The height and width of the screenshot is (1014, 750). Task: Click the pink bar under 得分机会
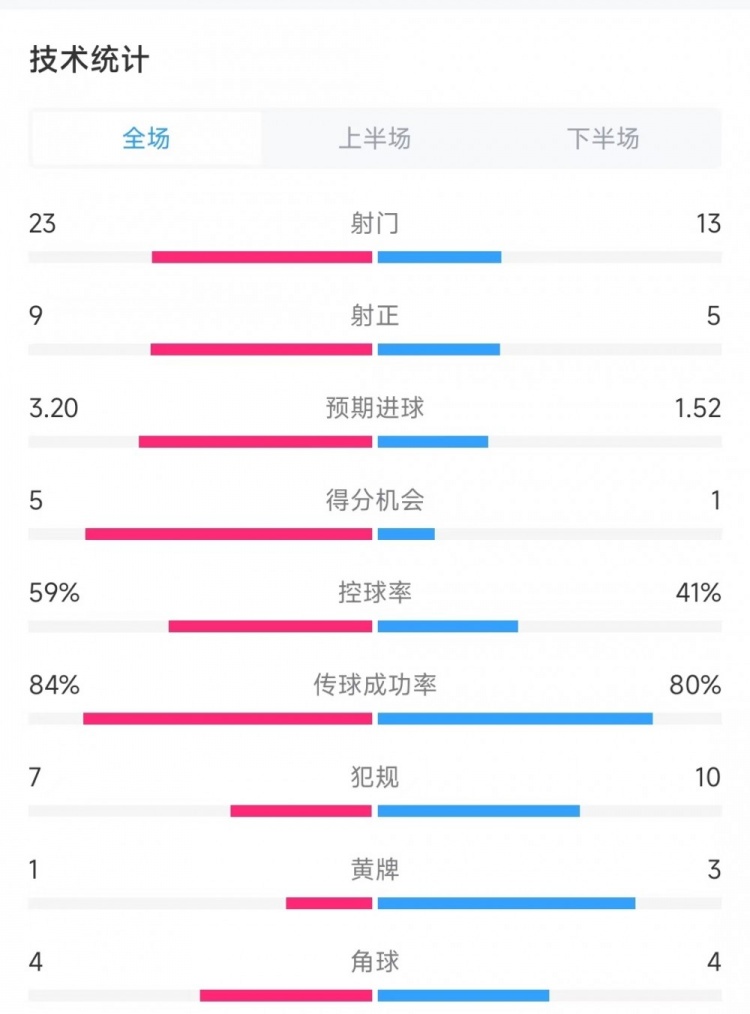pyautogui.click(x=229, y=534)
